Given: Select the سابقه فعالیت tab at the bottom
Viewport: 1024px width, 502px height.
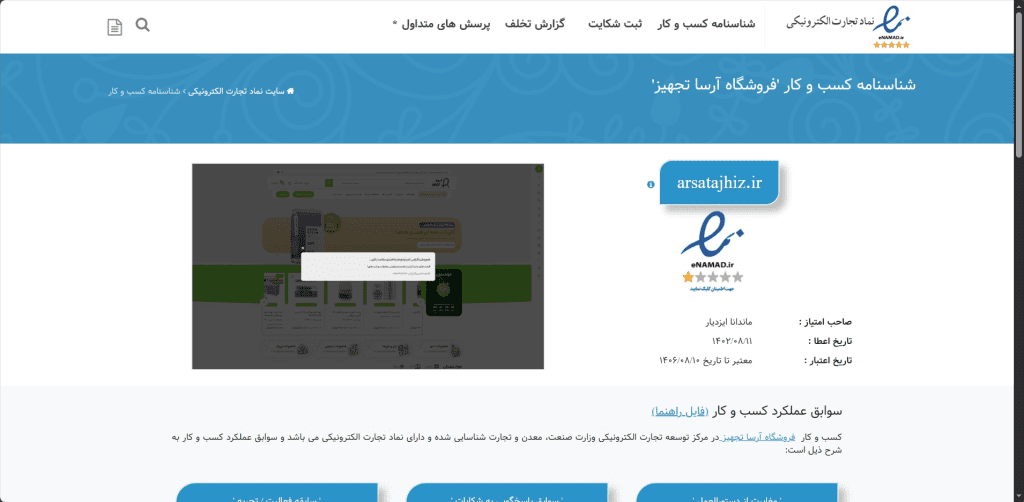Looking at the screenshot, I should (x=277, y=494).
